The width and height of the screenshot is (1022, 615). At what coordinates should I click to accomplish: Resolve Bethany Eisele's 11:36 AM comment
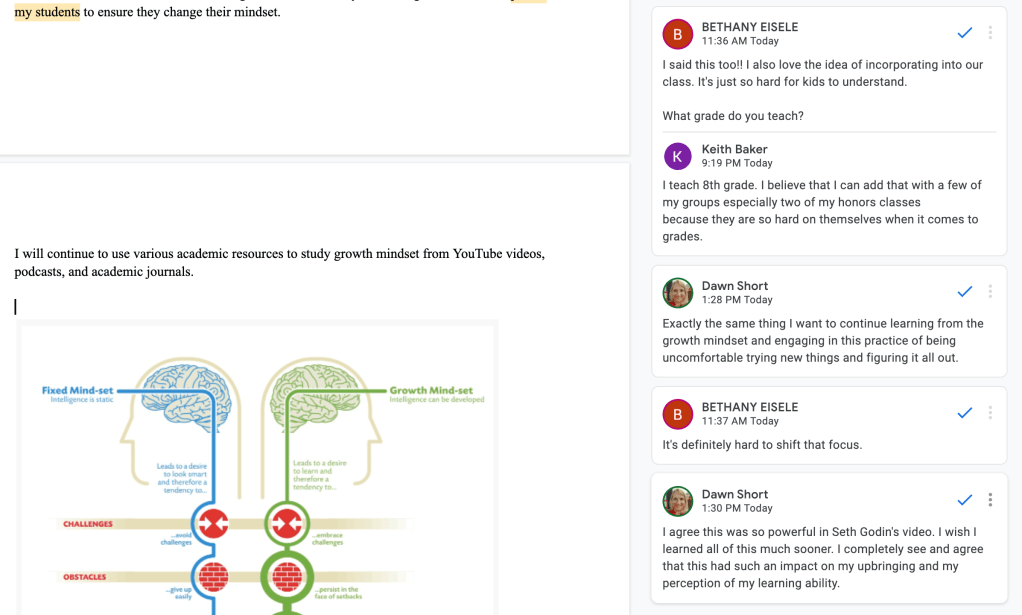click(964, 33)
